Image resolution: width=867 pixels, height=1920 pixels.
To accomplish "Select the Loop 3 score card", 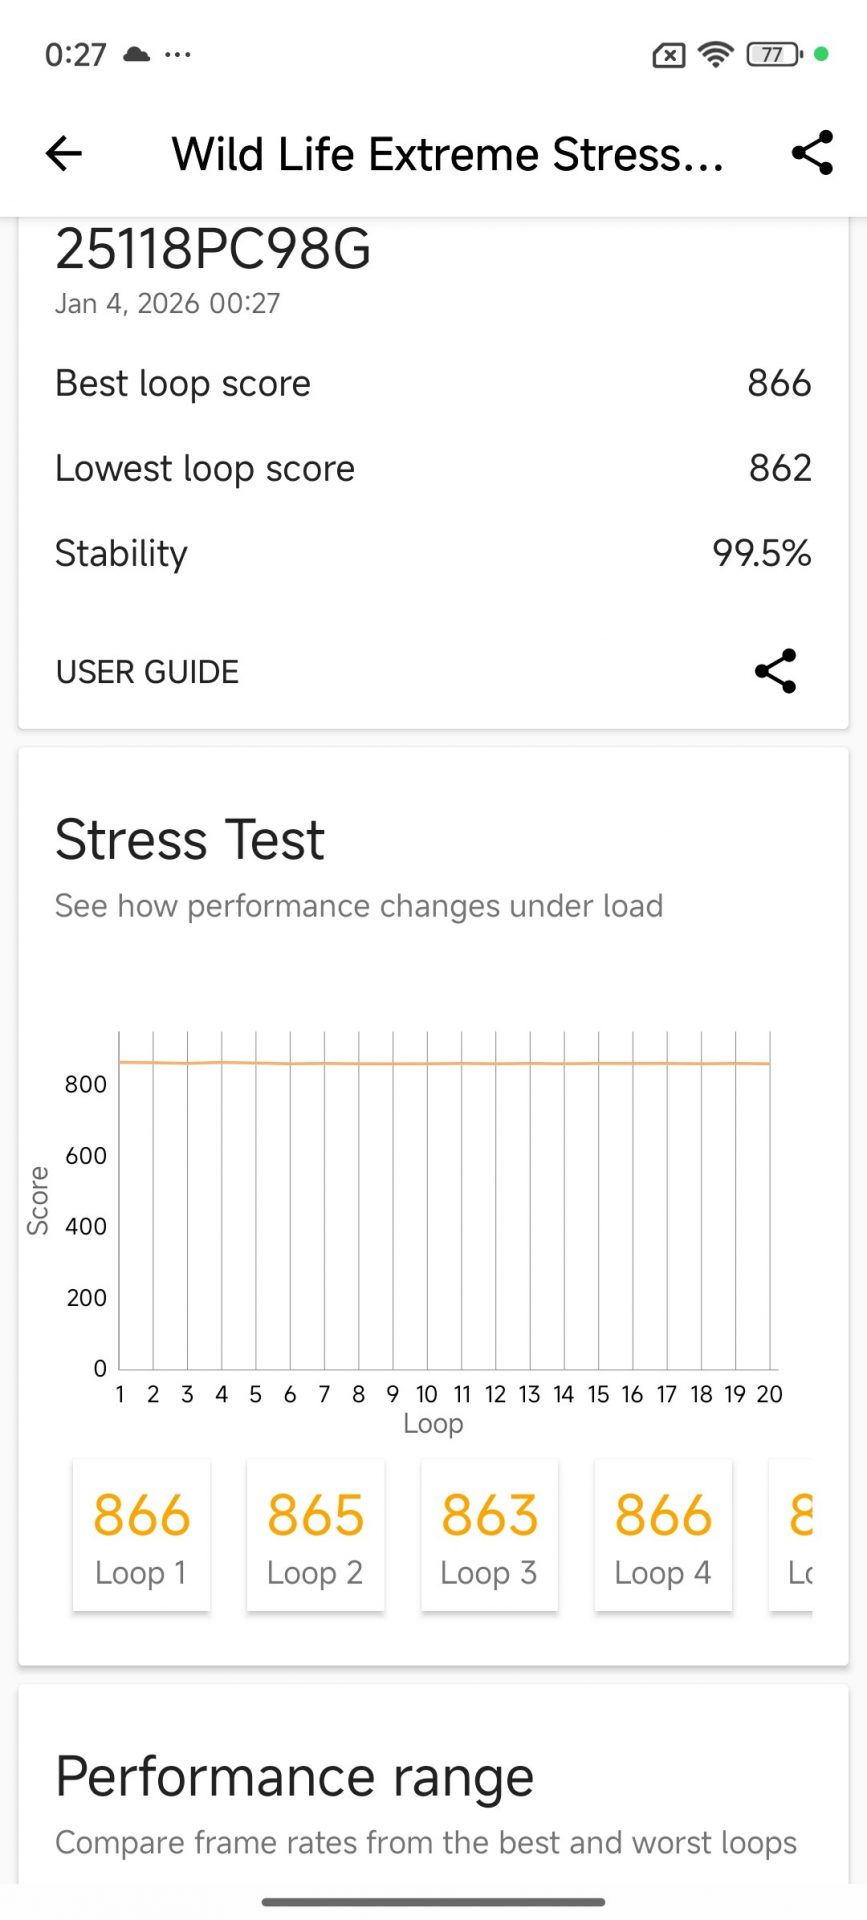I will pyautogui.click(x=489, y=1535).
